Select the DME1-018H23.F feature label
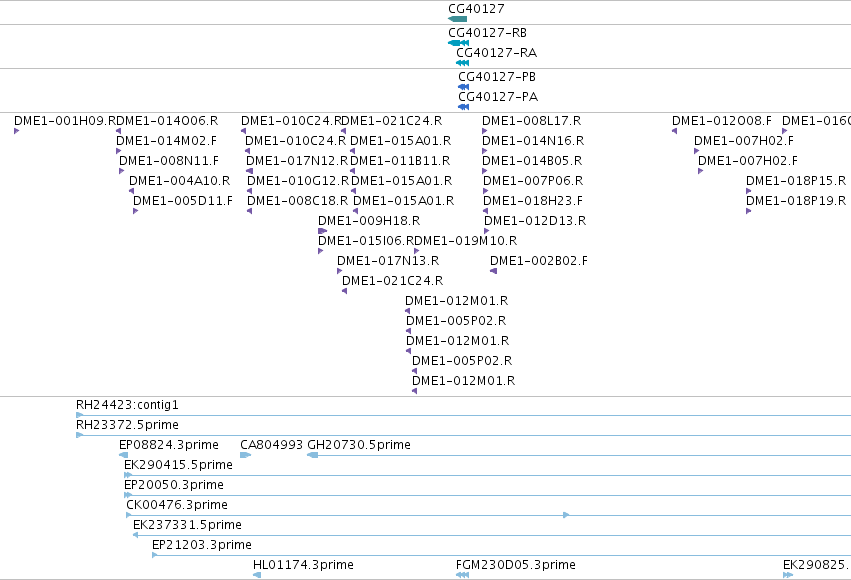The image size is (851, 580). (x=533, y=201)
